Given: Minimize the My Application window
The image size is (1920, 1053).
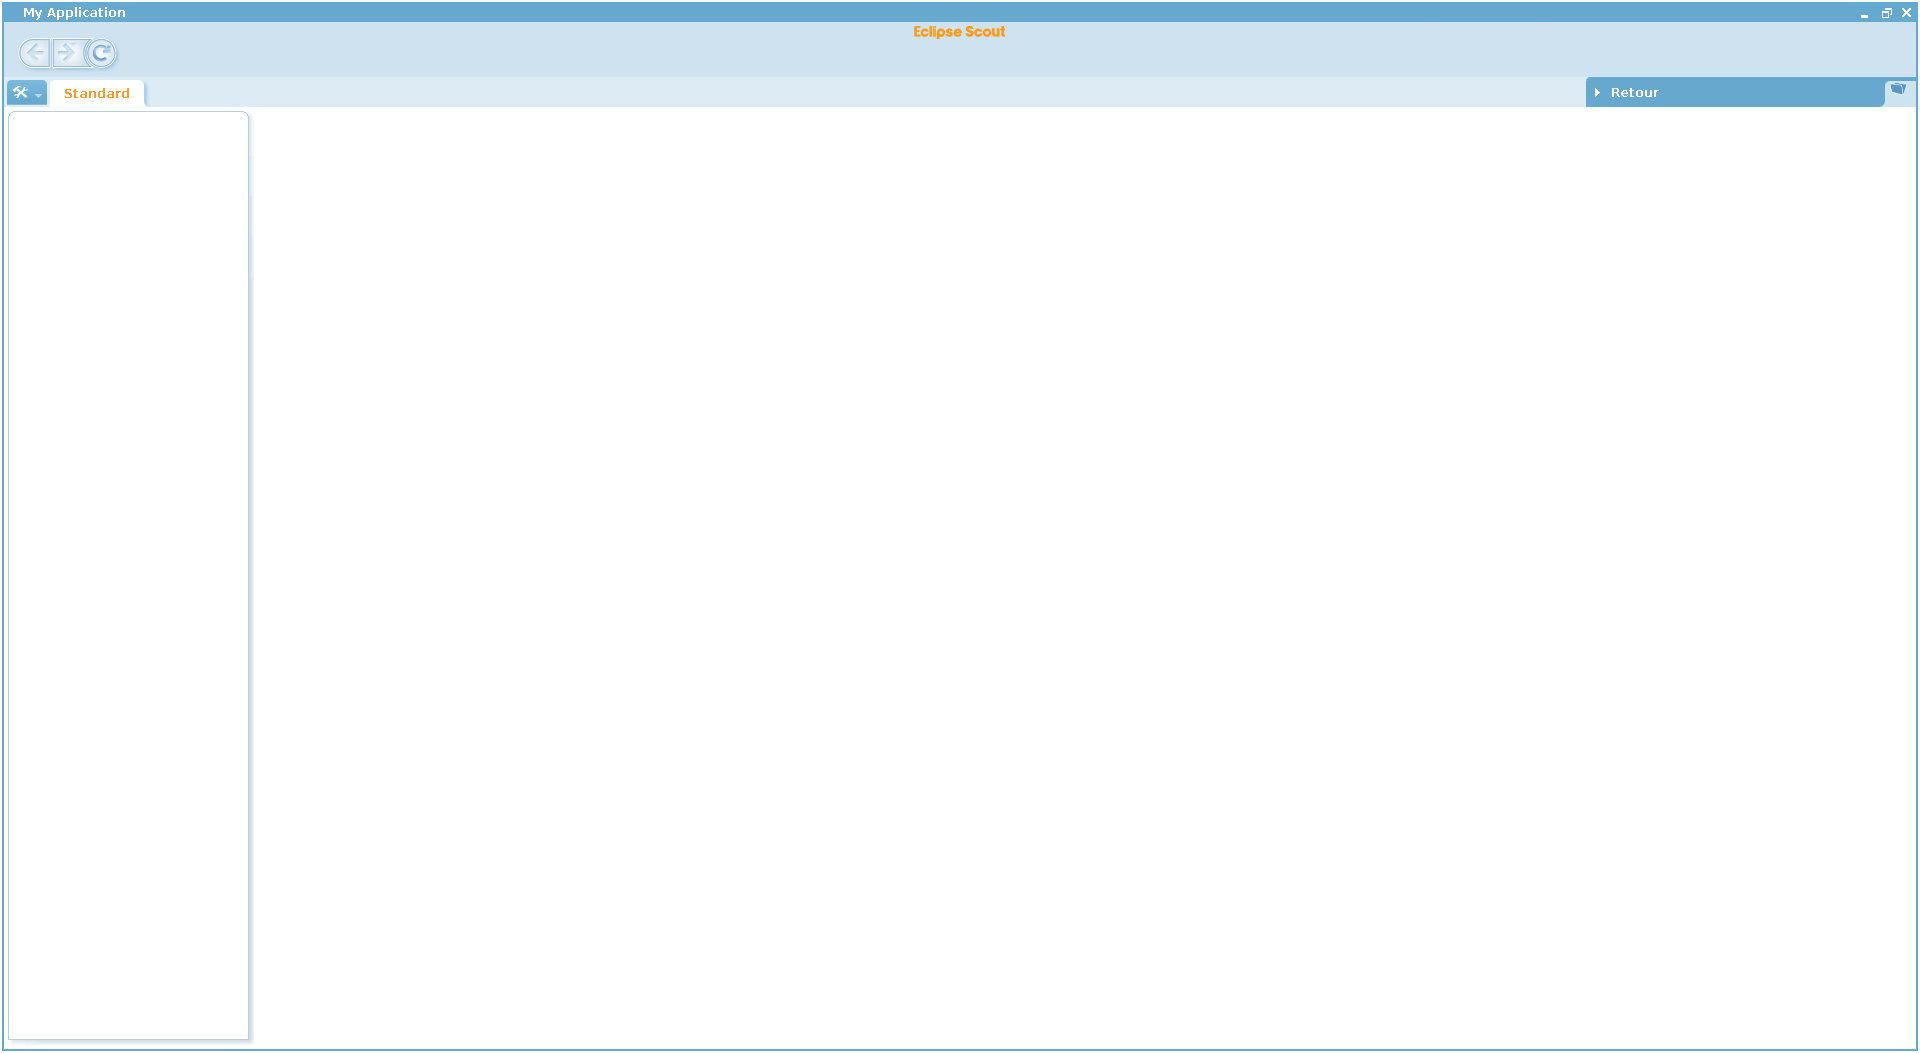Looking at the screenshot, I should pos(1864,14).
